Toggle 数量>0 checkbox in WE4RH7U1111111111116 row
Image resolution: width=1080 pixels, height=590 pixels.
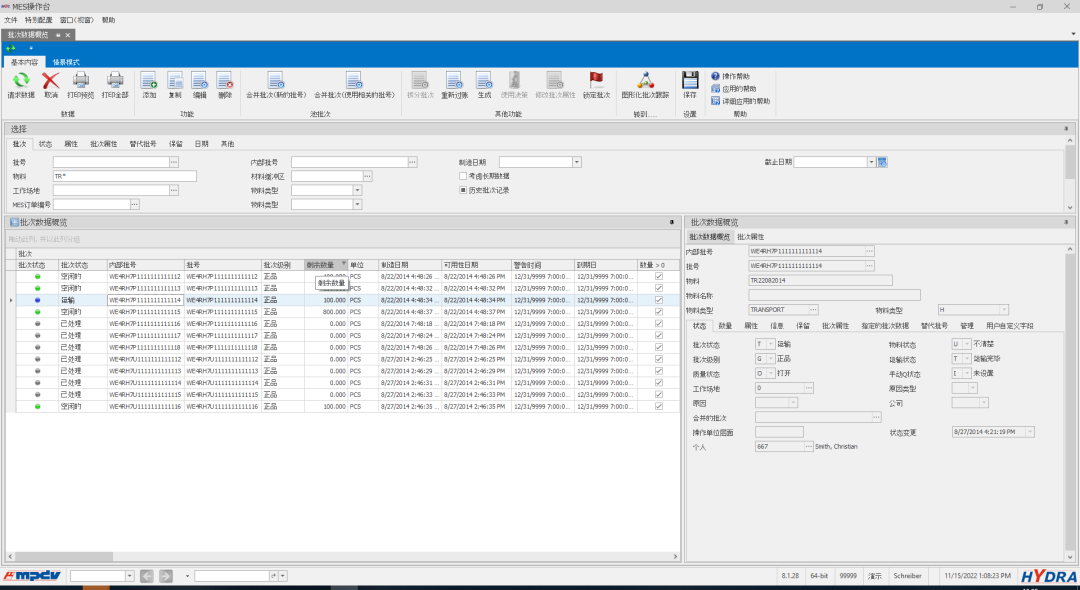coord(659,407)
